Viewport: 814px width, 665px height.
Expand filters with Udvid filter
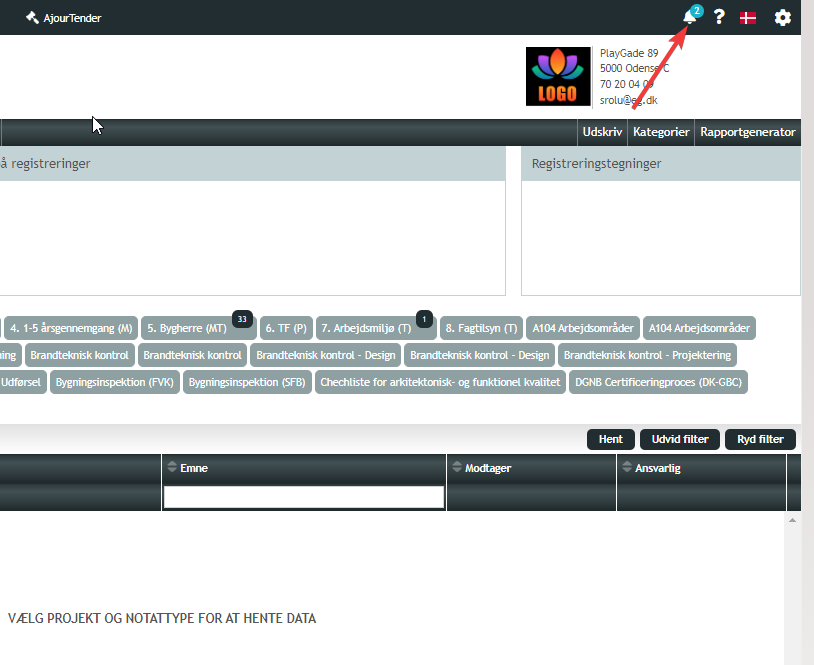680,439
